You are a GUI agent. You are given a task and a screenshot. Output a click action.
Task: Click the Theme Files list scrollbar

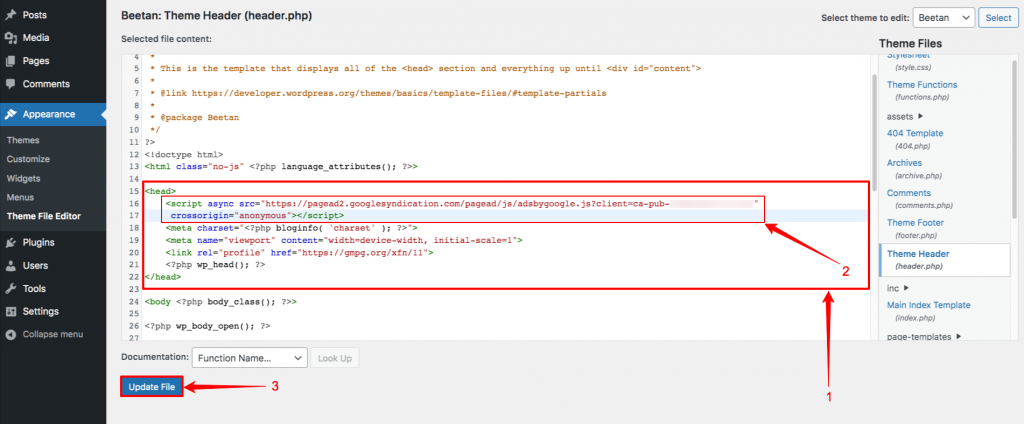click(1014, 140)
